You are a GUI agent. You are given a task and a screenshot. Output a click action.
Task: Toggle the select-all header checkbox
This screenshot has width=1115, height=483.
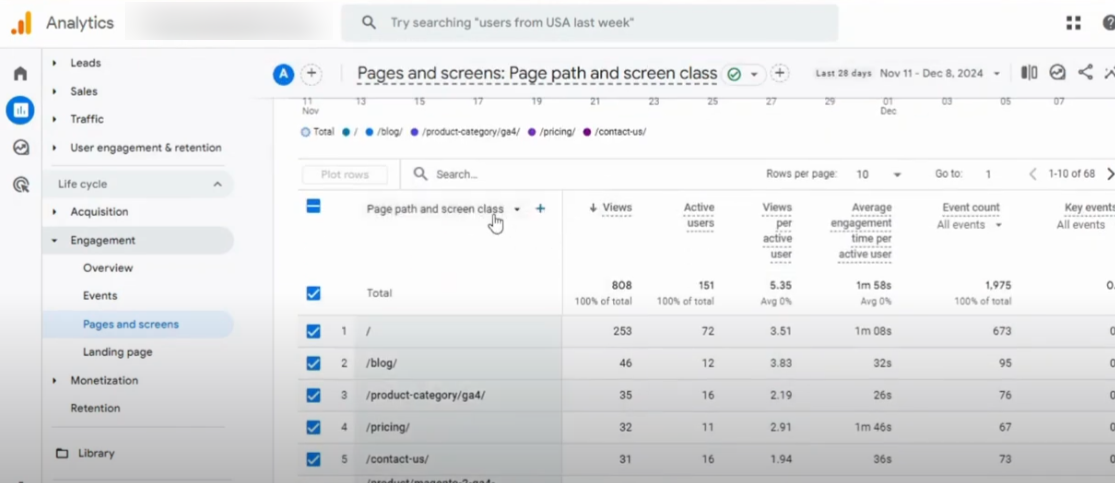pyautogui.click(x=313, y=206)
